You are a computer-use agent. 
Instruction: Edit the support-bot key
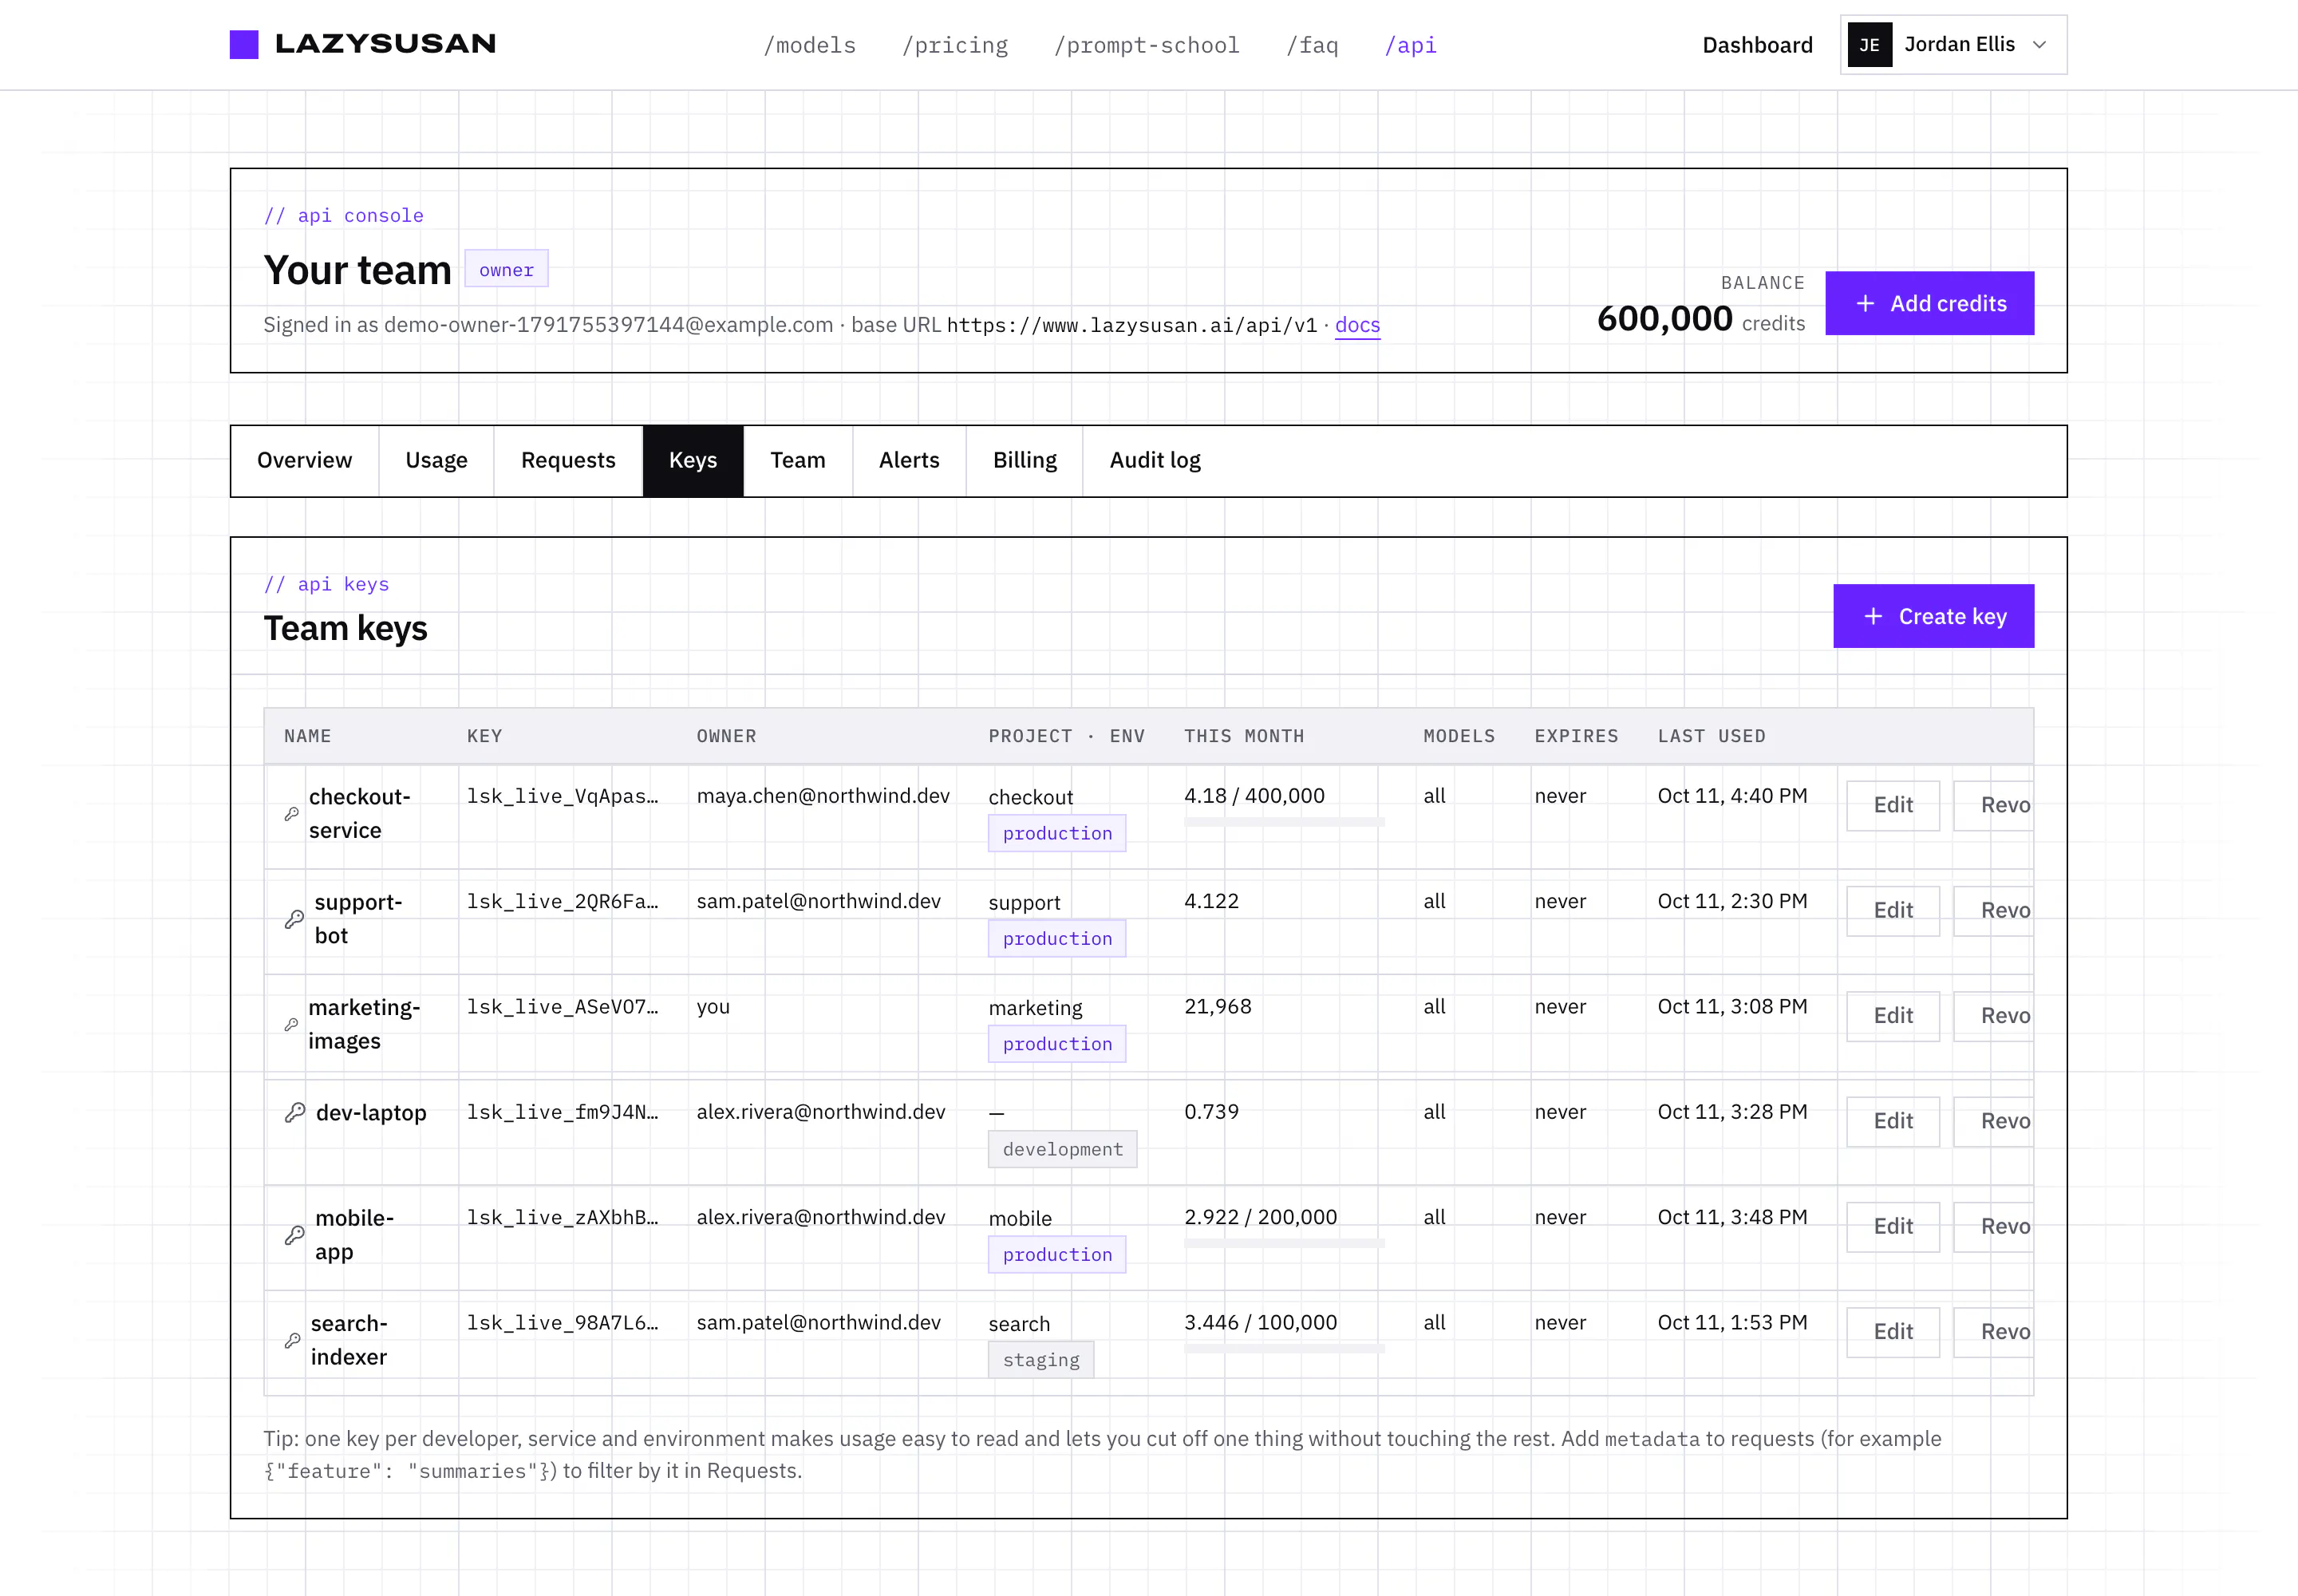(x=1893, y=910)
